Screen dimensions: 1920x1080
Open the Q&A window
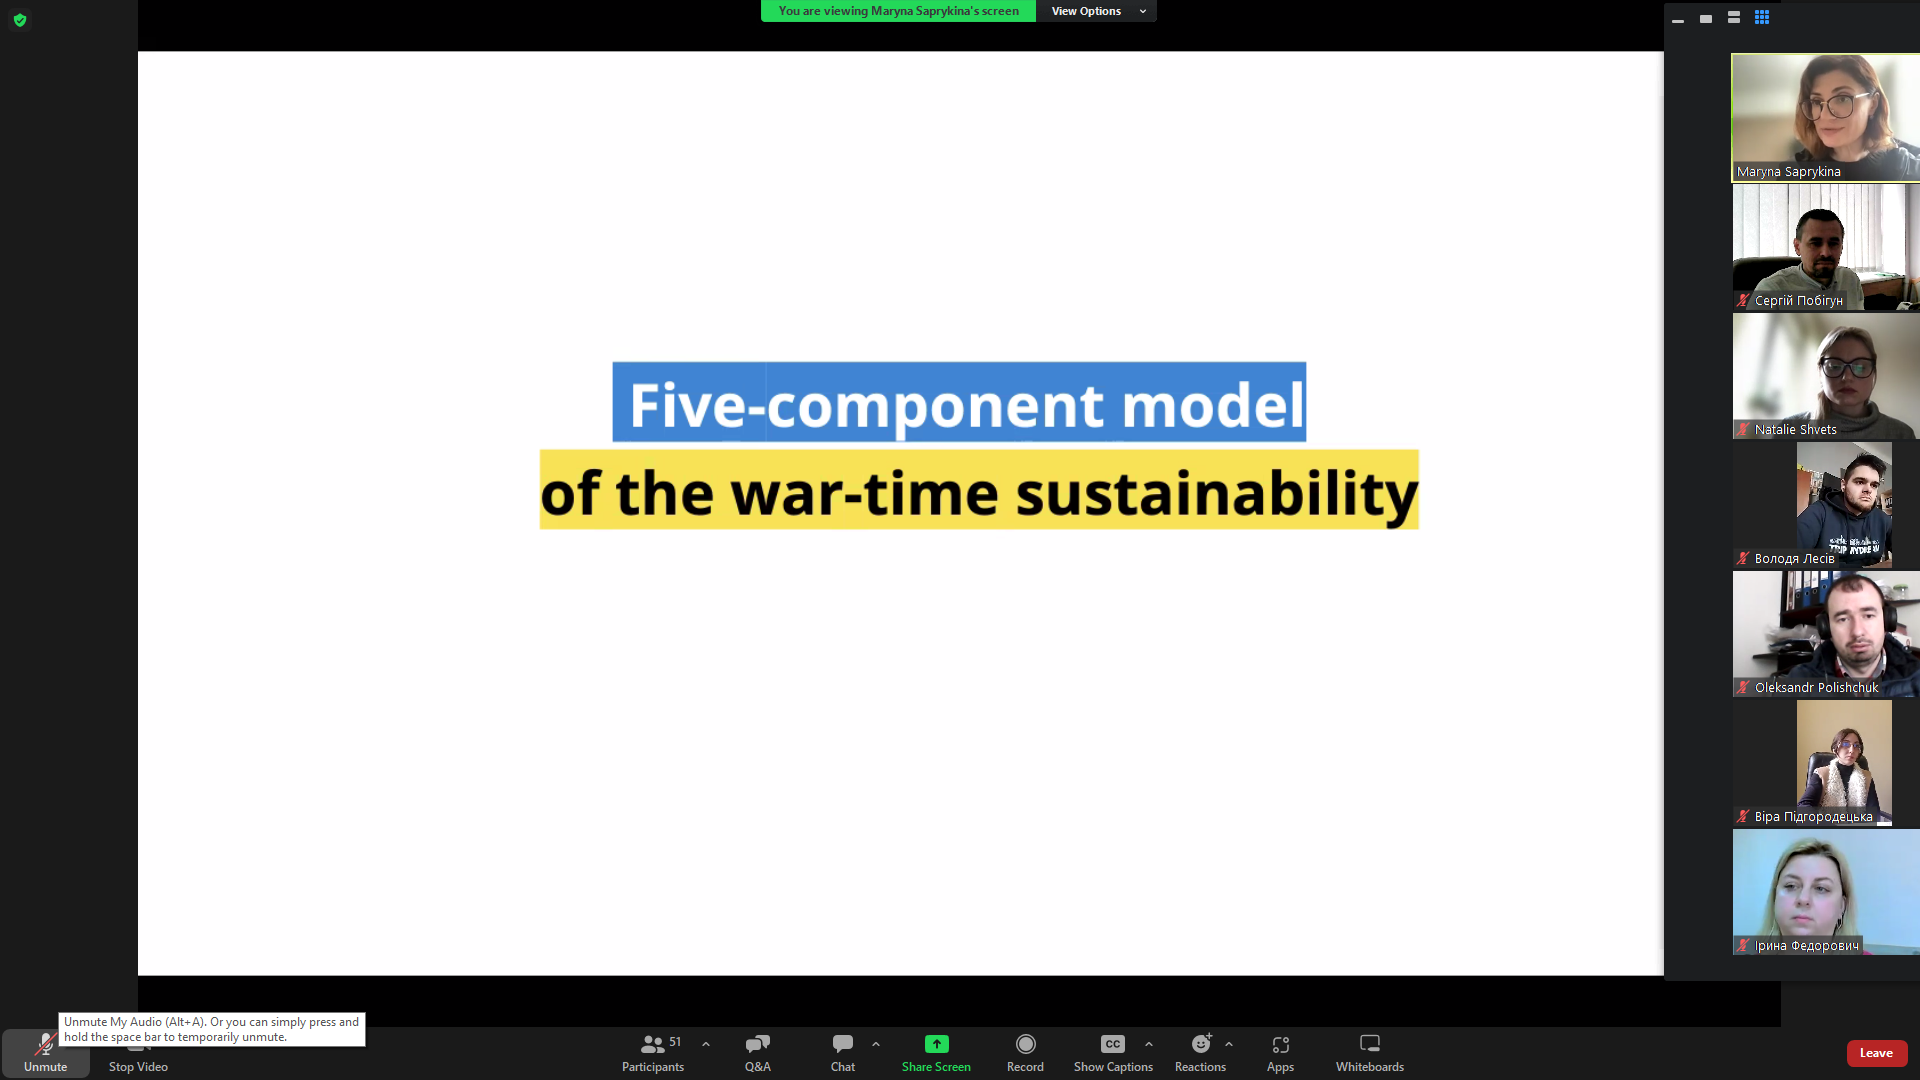click(x=757, y=1052)
